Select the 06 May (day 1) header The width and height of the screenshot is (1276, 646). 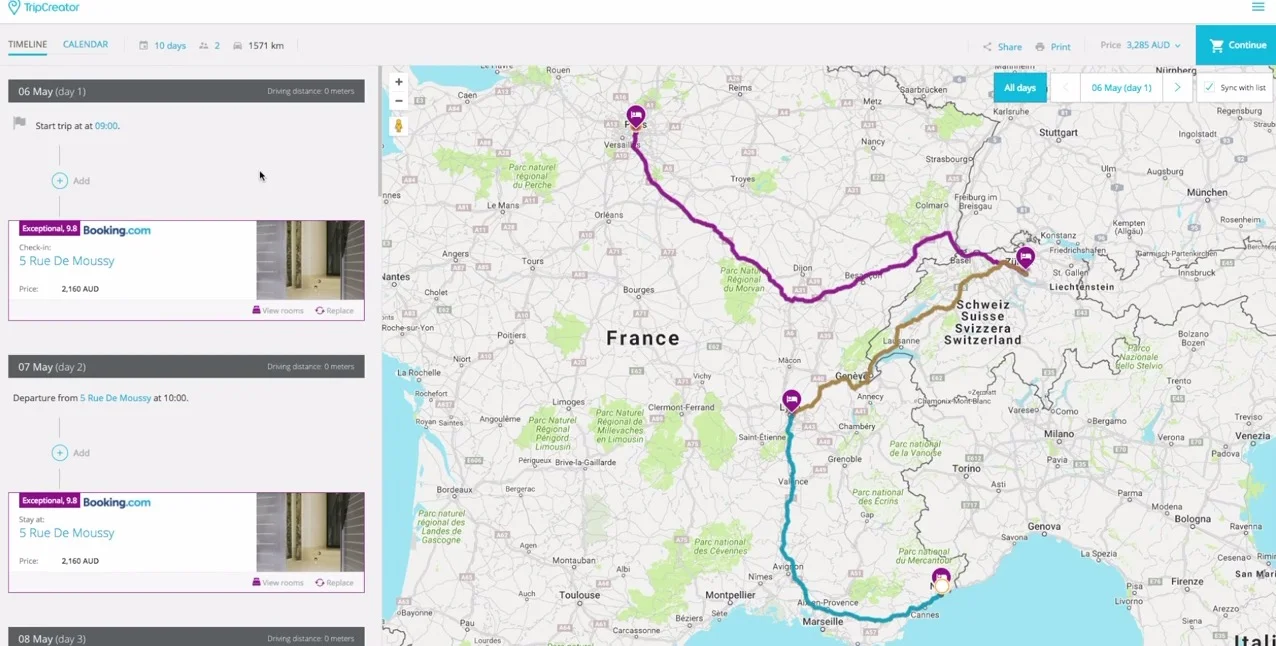pos(186,91)
